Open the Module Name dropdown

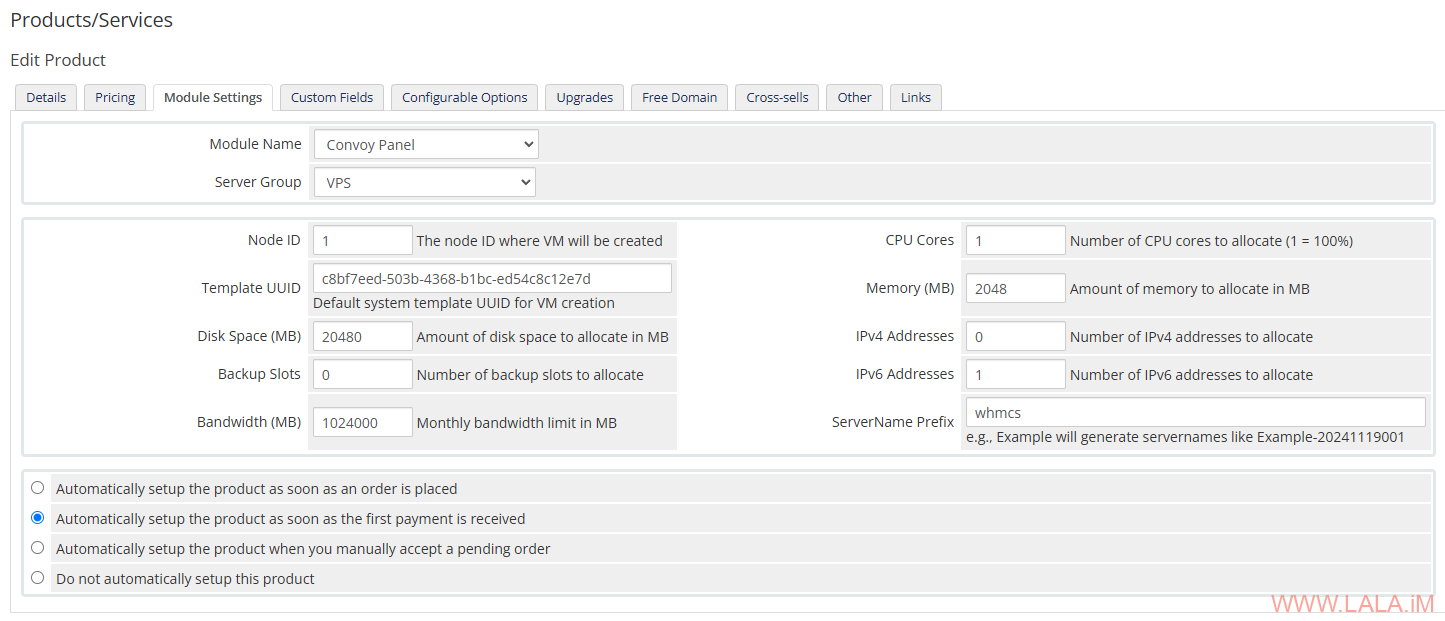425,144
